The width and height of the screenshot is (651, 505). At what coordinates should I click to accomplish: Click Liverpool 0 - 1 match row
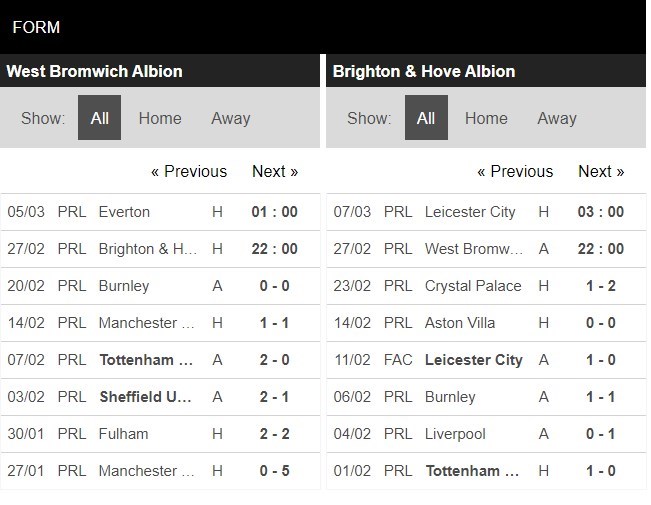pyautogui.click(x=455, y=434)
